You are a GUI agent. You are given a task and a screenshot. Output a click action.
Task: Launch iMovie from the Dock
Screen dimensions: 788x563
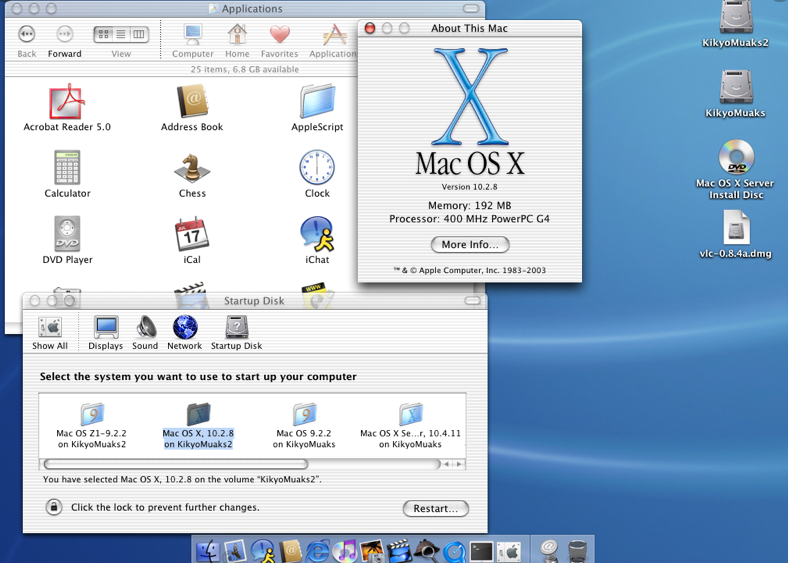[x=400, y=550]
